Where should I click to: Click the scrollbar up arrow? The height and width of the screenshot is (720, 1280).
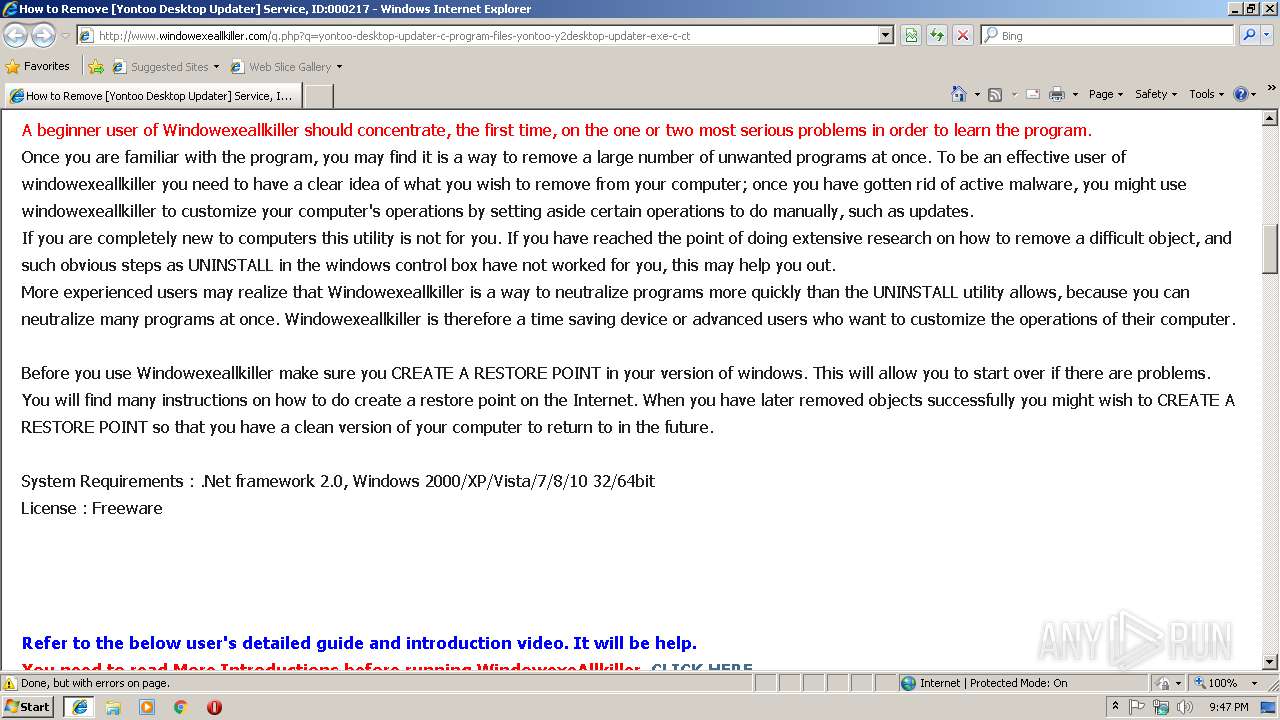coord(1270,119)
